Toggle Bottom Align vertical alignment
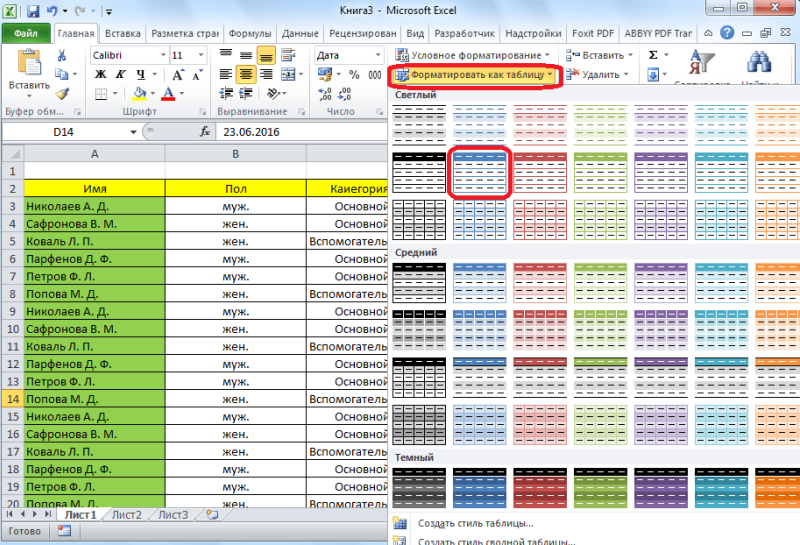This screenshot has width=800, height=545. (266, 55)
